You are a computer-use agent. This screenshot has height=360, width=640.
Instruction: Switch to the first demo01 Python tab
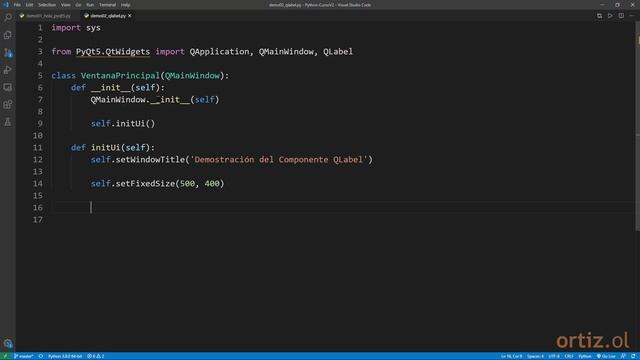coord(48,16)
